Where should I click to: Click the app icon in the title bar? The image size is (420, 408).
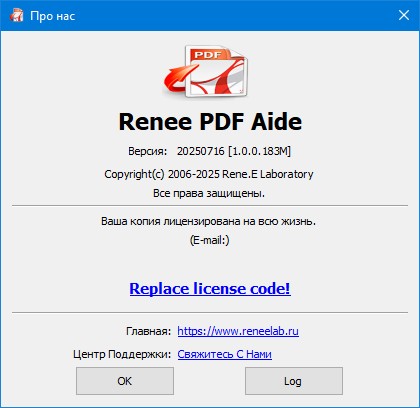(x=16, y=15)
